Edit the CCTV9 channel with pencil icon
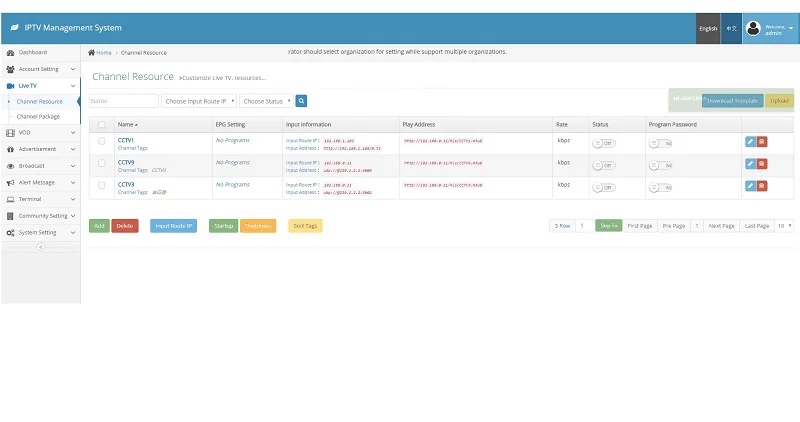800x422 pixels. coord(750,164)
